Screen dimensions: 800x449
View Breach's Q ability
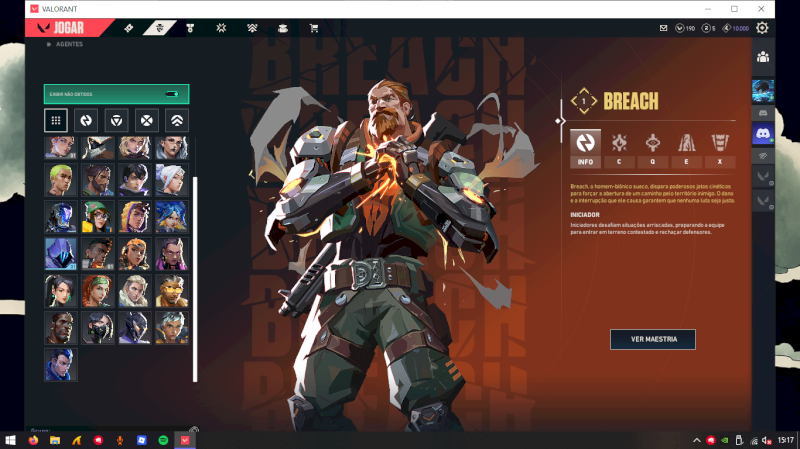point(653,148)
